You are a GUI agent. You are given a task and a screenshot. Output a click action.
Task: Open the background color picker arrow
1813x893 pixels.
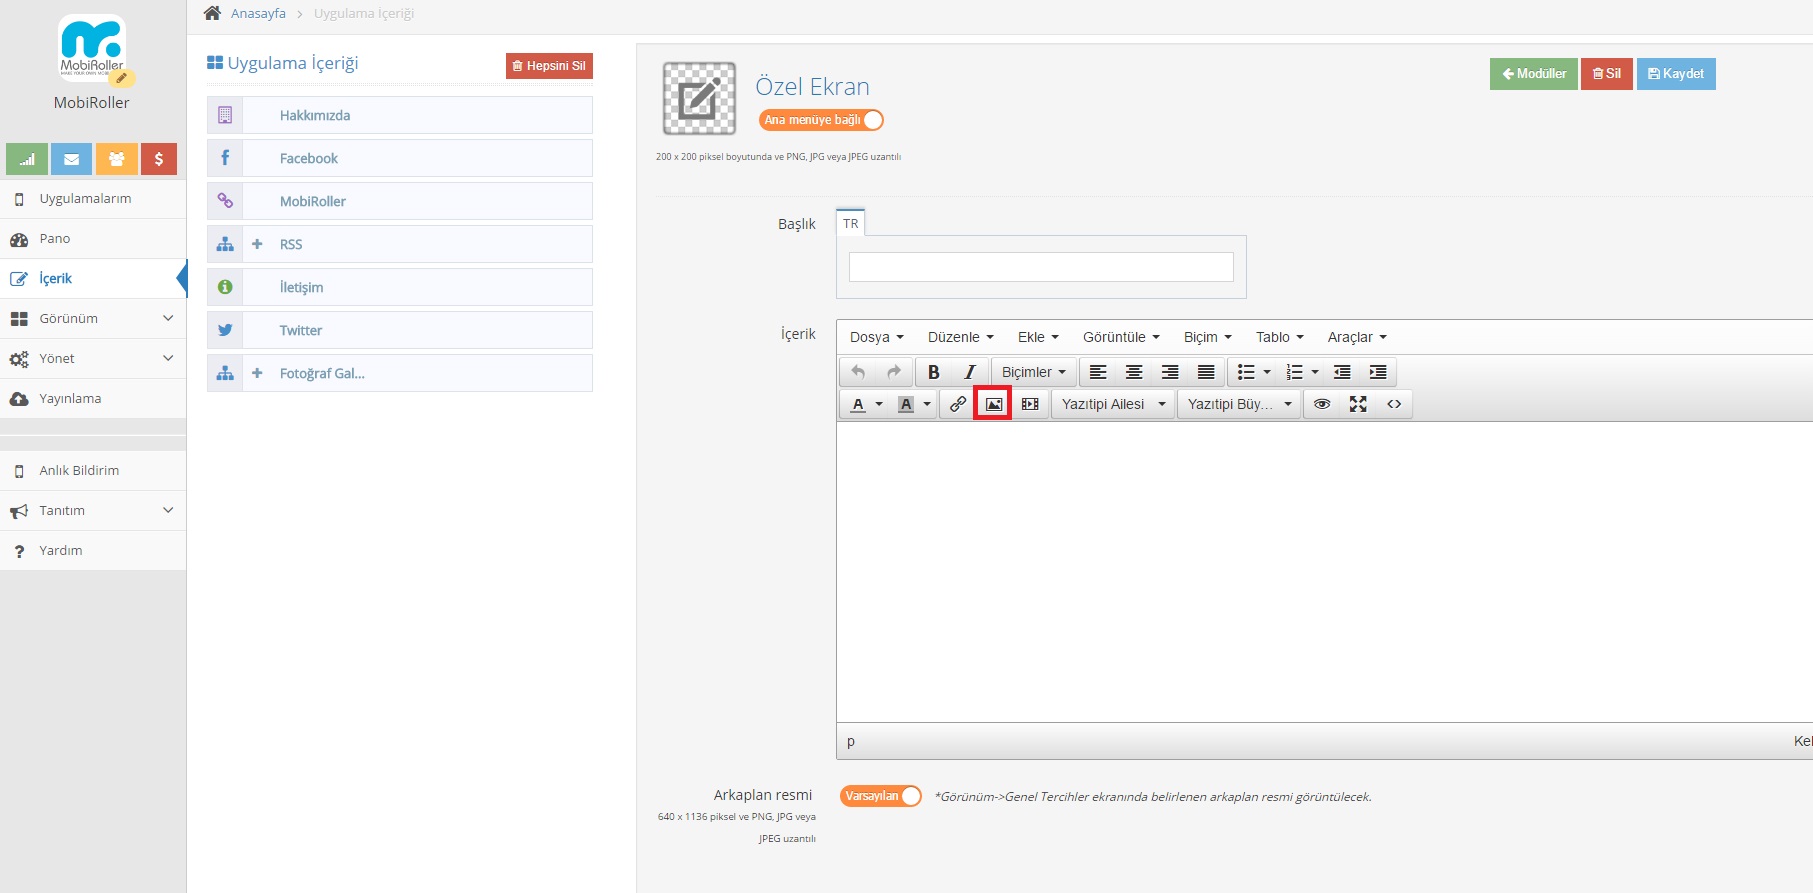[x=927, y=404]
